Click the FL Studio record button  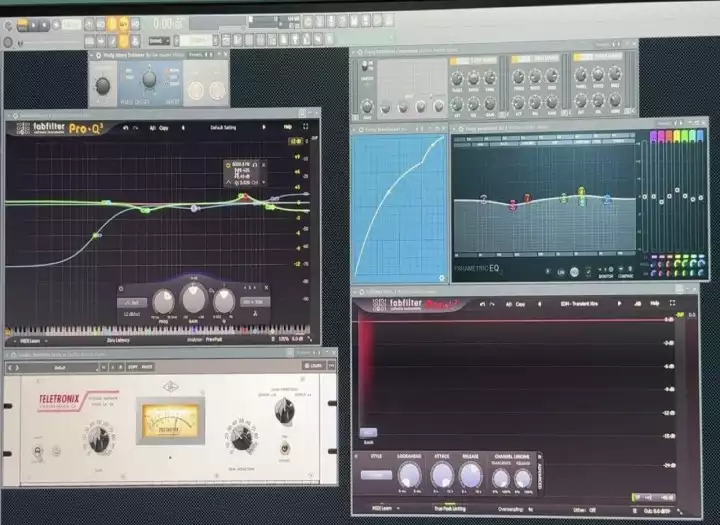click(x=56, y=25)
